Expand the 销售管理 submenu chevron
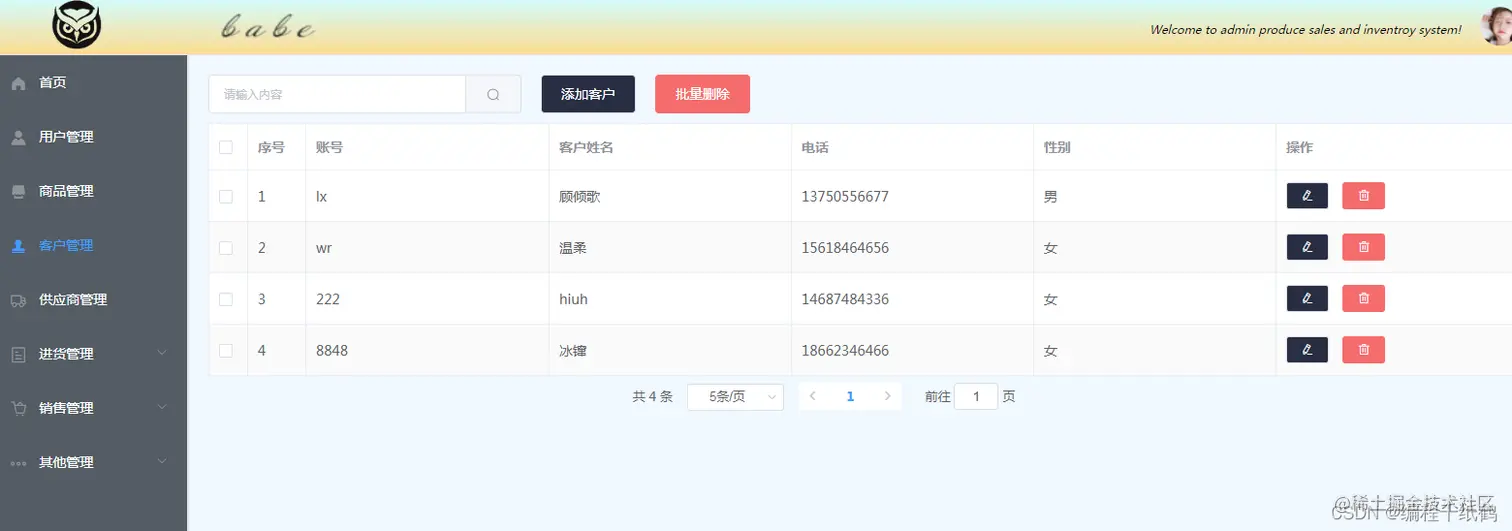 (162, 407)
